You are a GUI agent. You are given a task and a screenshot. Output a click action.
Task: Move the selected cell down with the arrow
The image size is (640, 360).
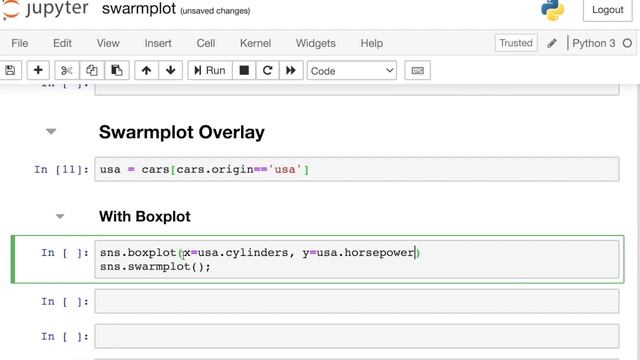(x=171, y=71)
